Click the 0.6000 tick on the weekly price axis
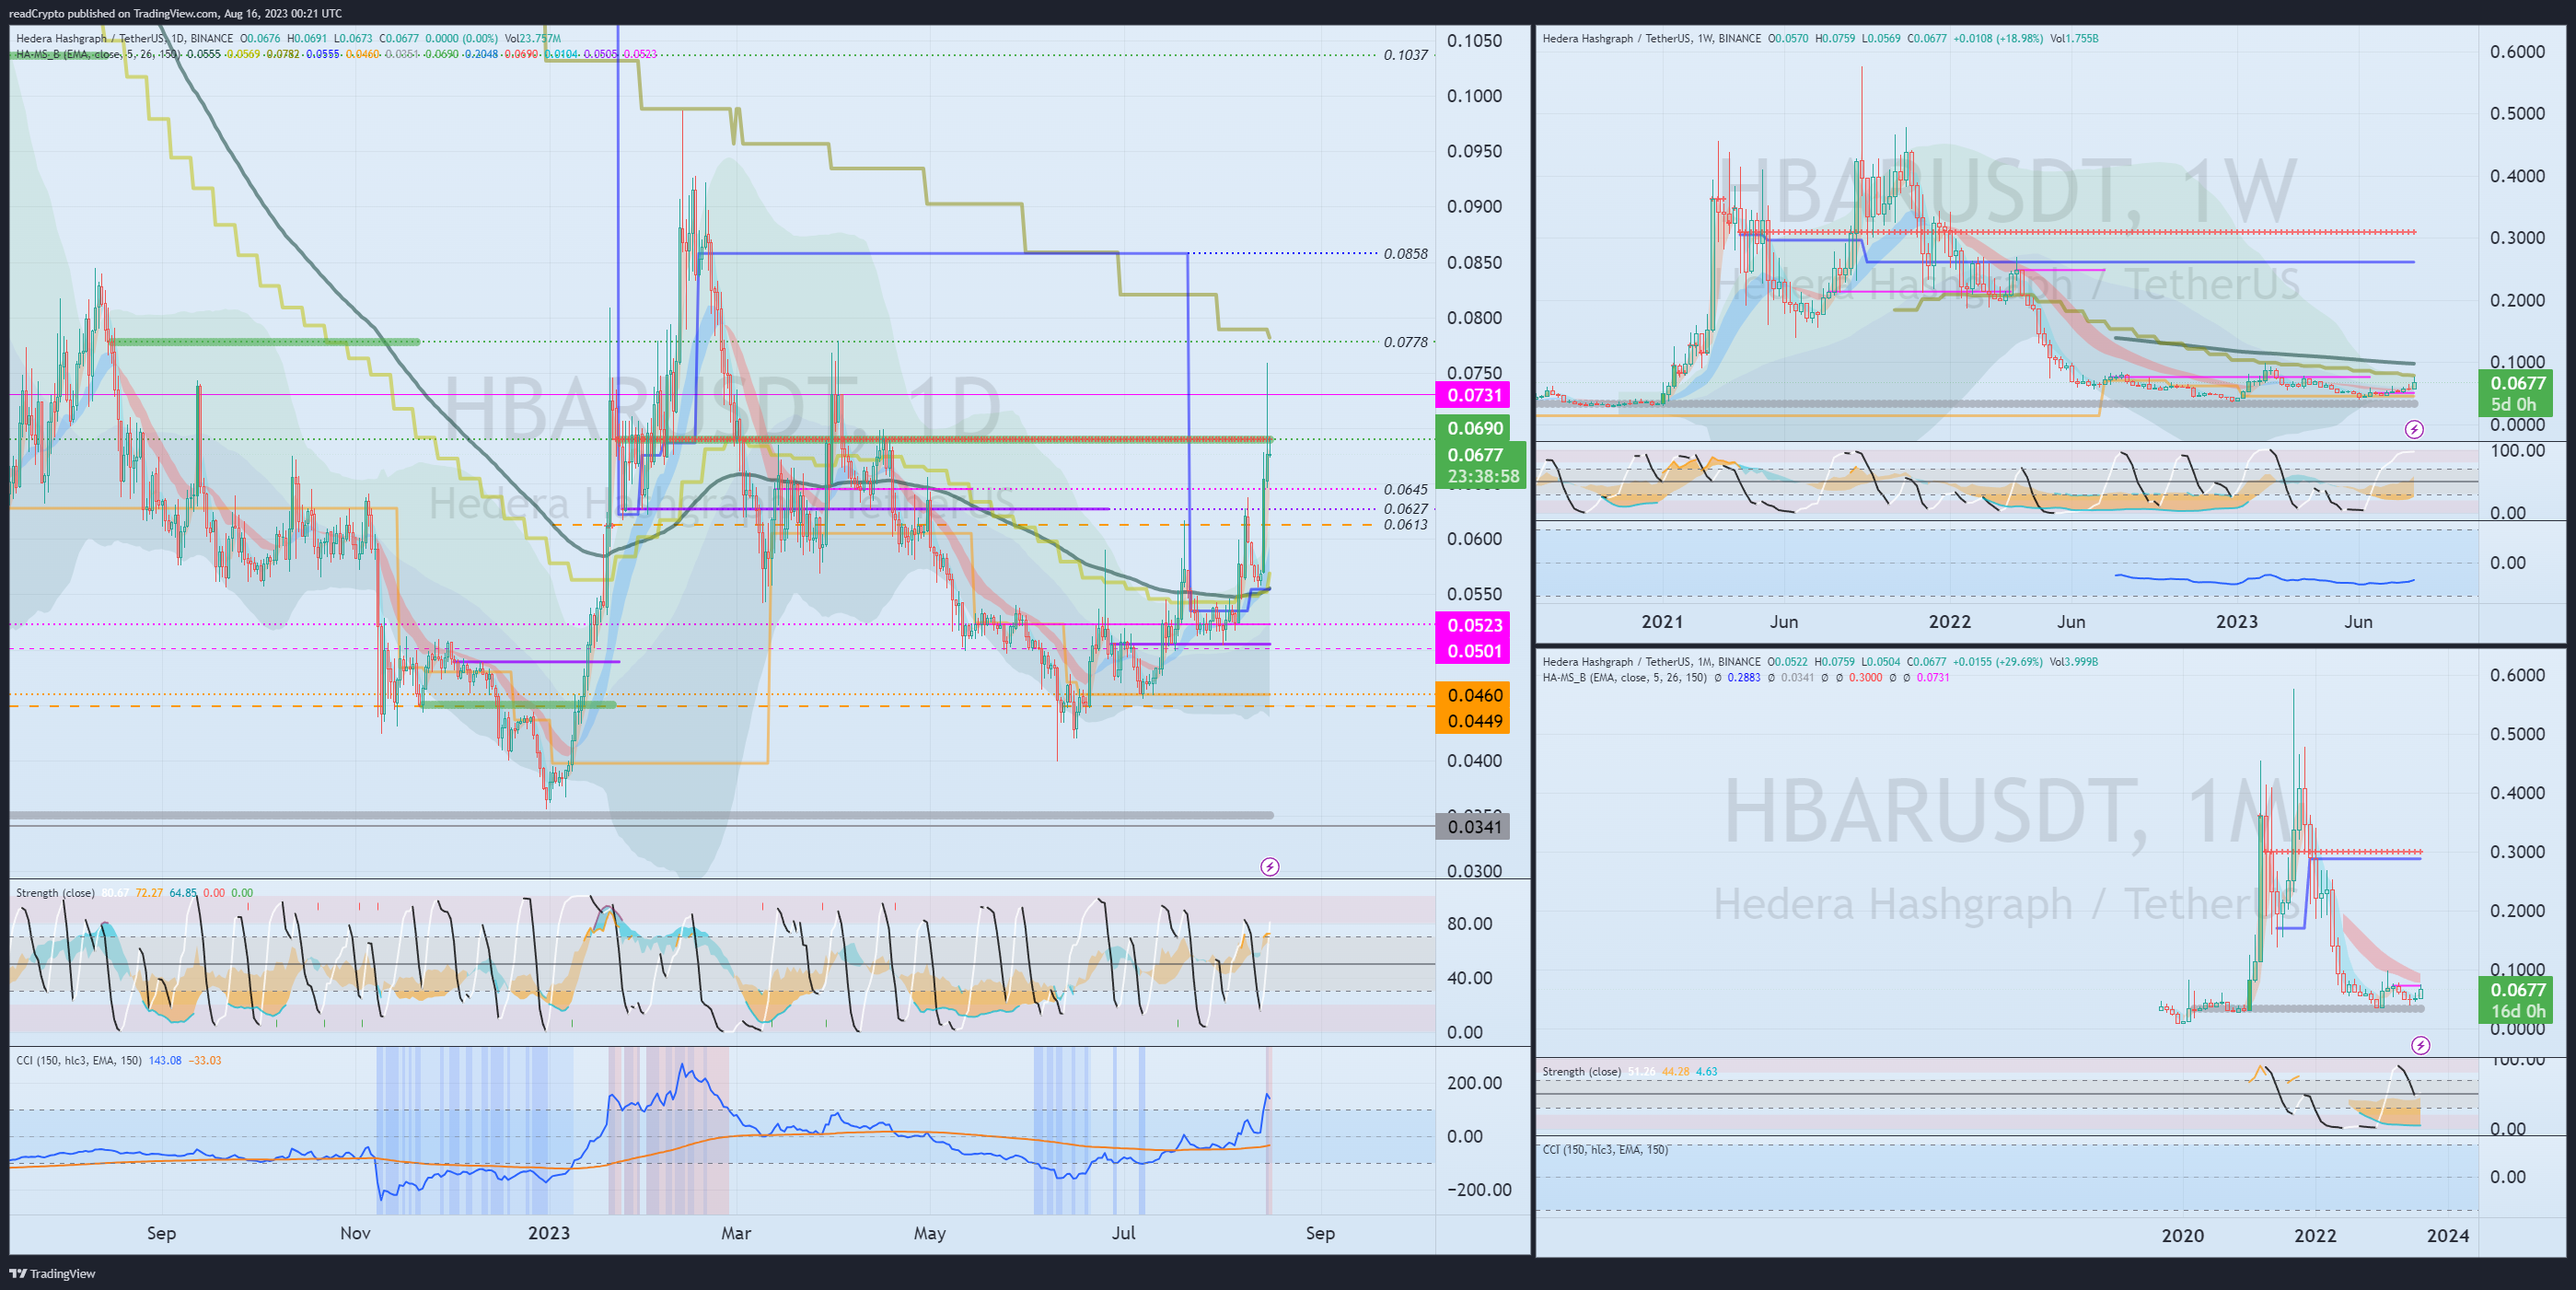 point(2517,52)
